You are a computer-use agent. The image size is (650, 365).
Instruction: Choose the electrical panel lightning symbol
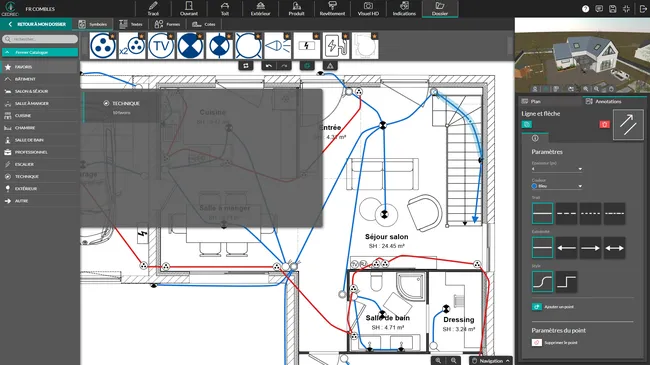[x=307, y=46]
